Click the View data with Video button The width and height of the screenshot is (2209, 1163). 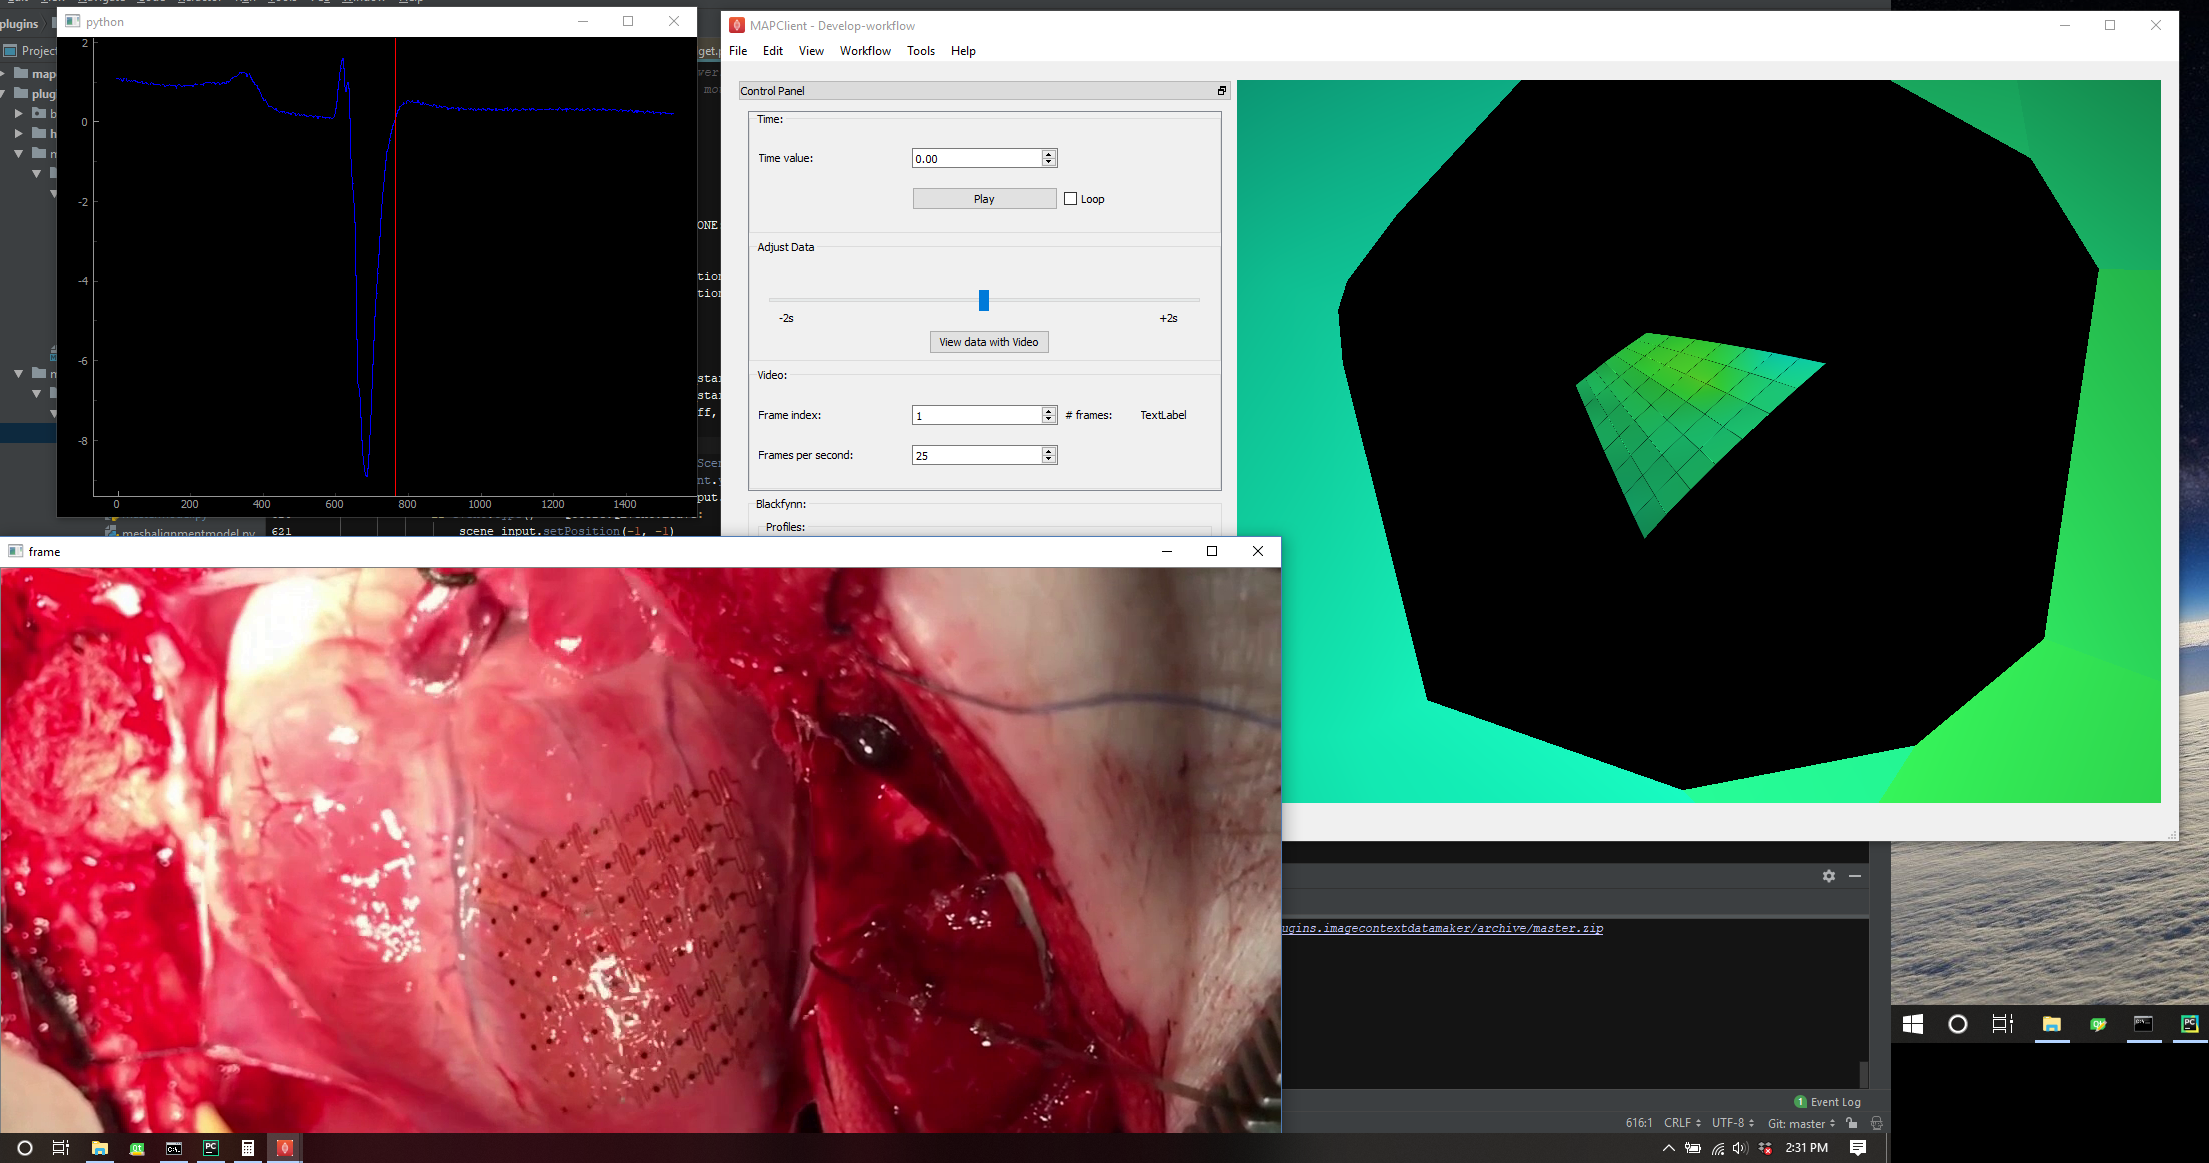click(x=988, y=341)
